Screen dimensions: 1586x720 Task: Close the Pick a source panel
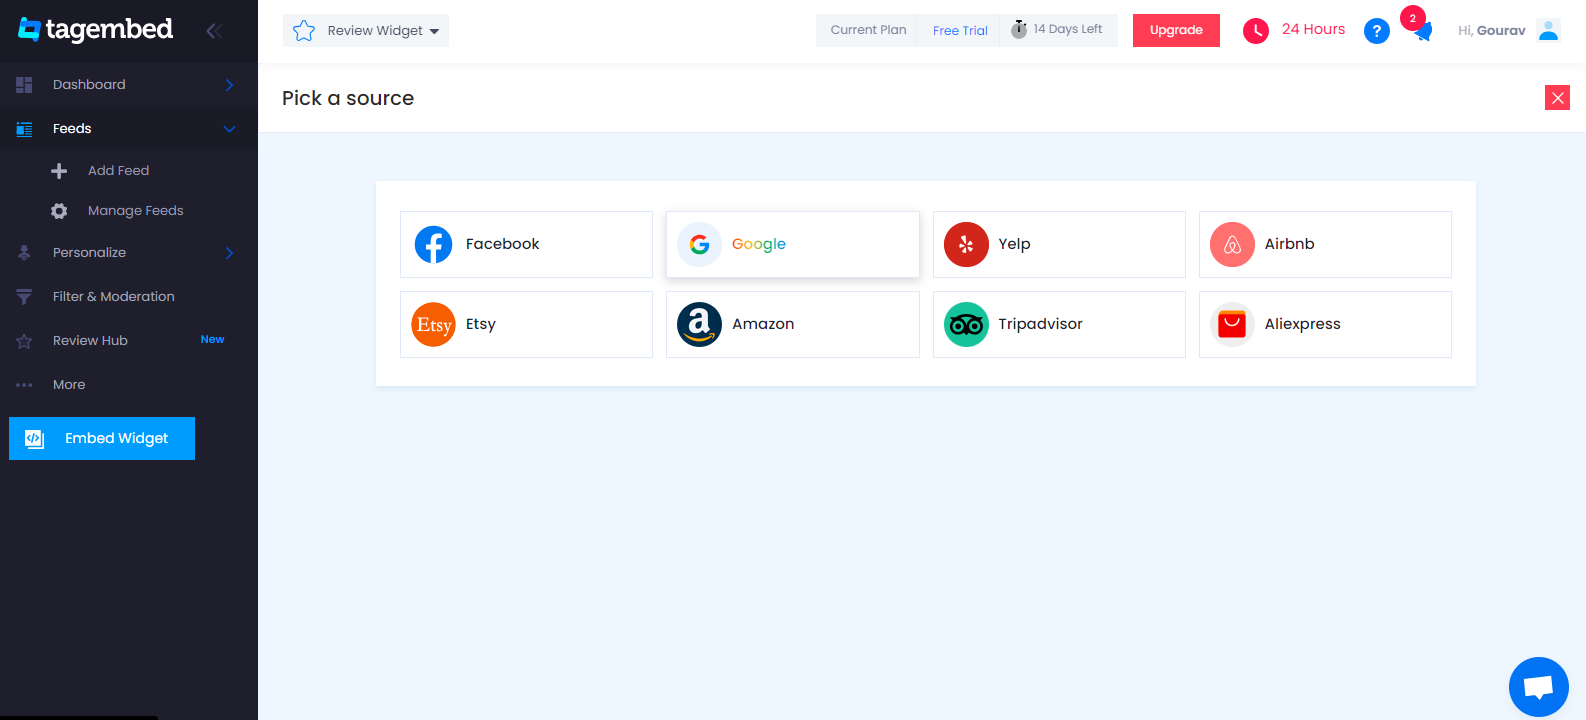click(1557, 98)
